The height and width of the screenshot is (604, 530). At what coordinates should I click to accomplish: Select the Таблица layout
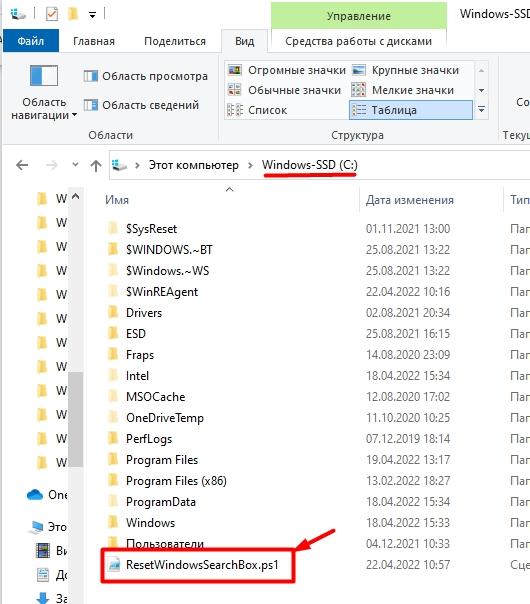coord(411,110)
